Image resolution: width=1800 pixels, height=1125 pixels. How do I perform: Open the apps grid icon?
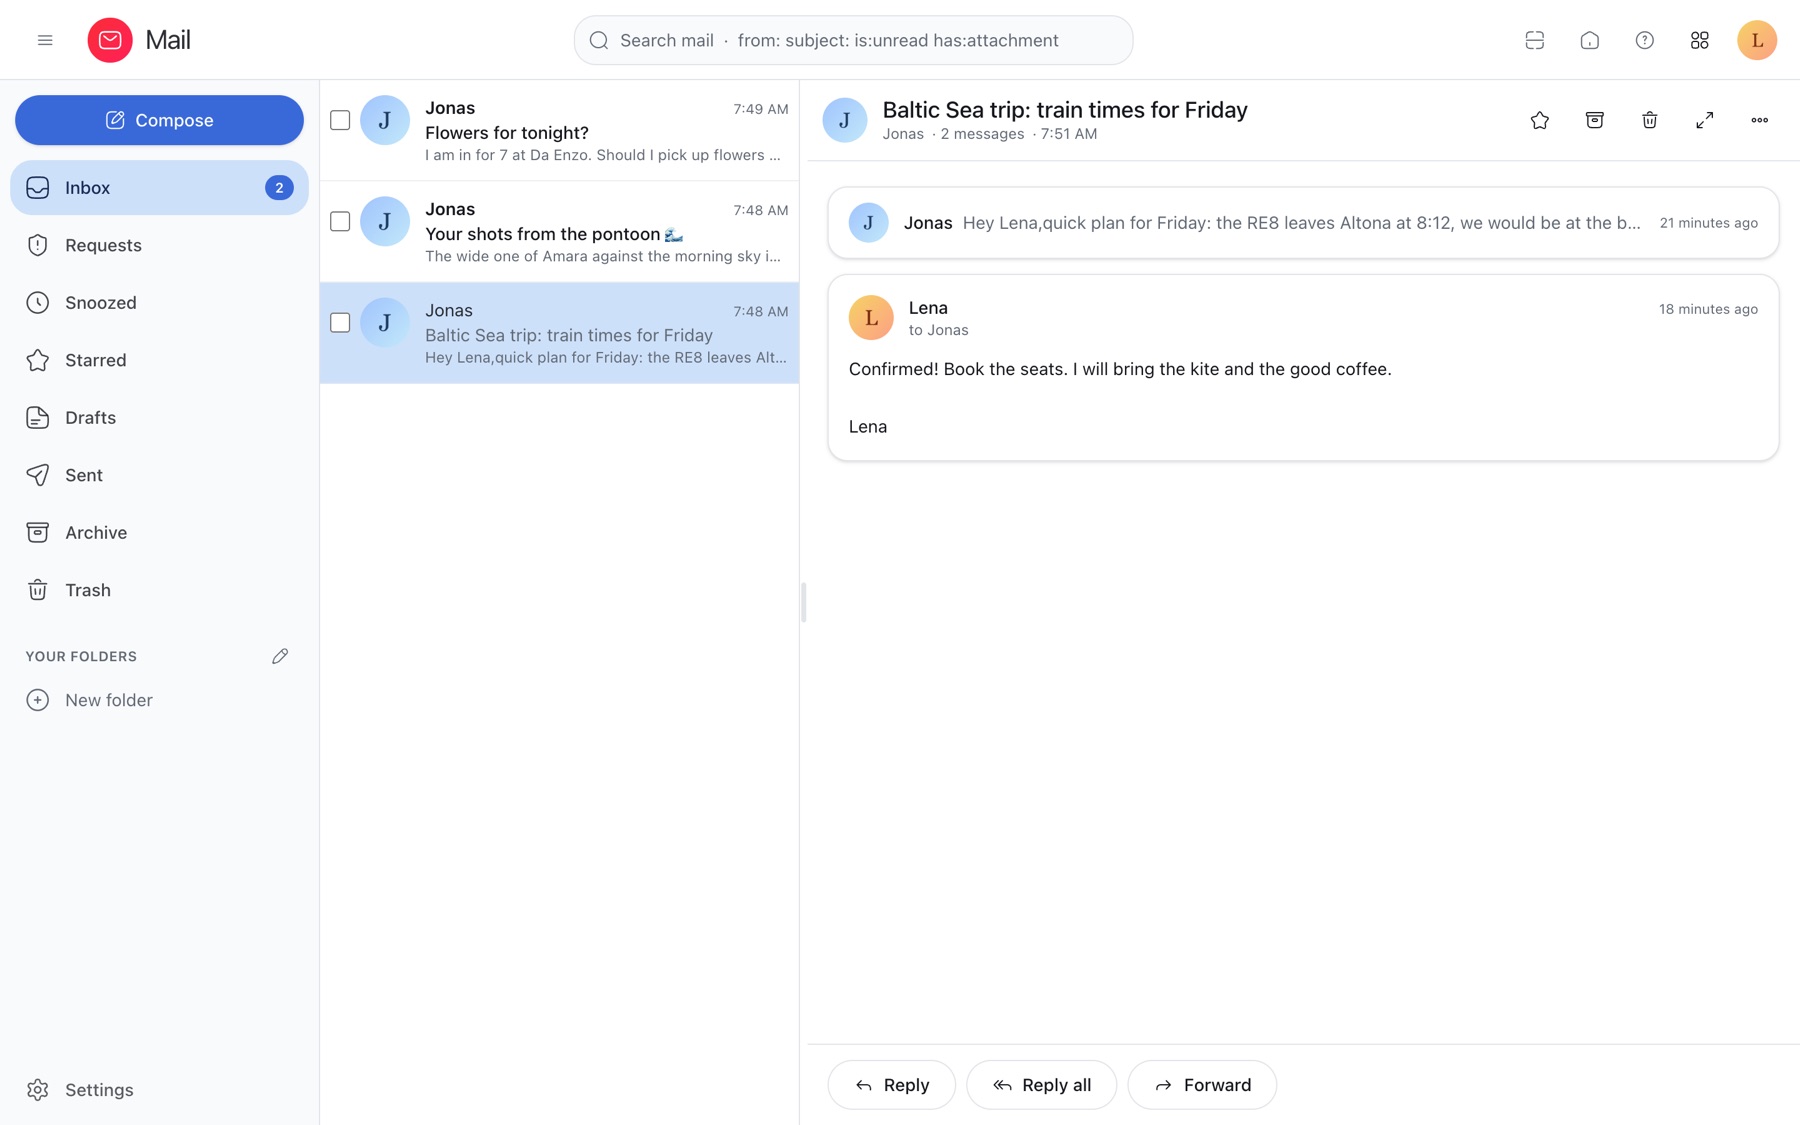1700,40
